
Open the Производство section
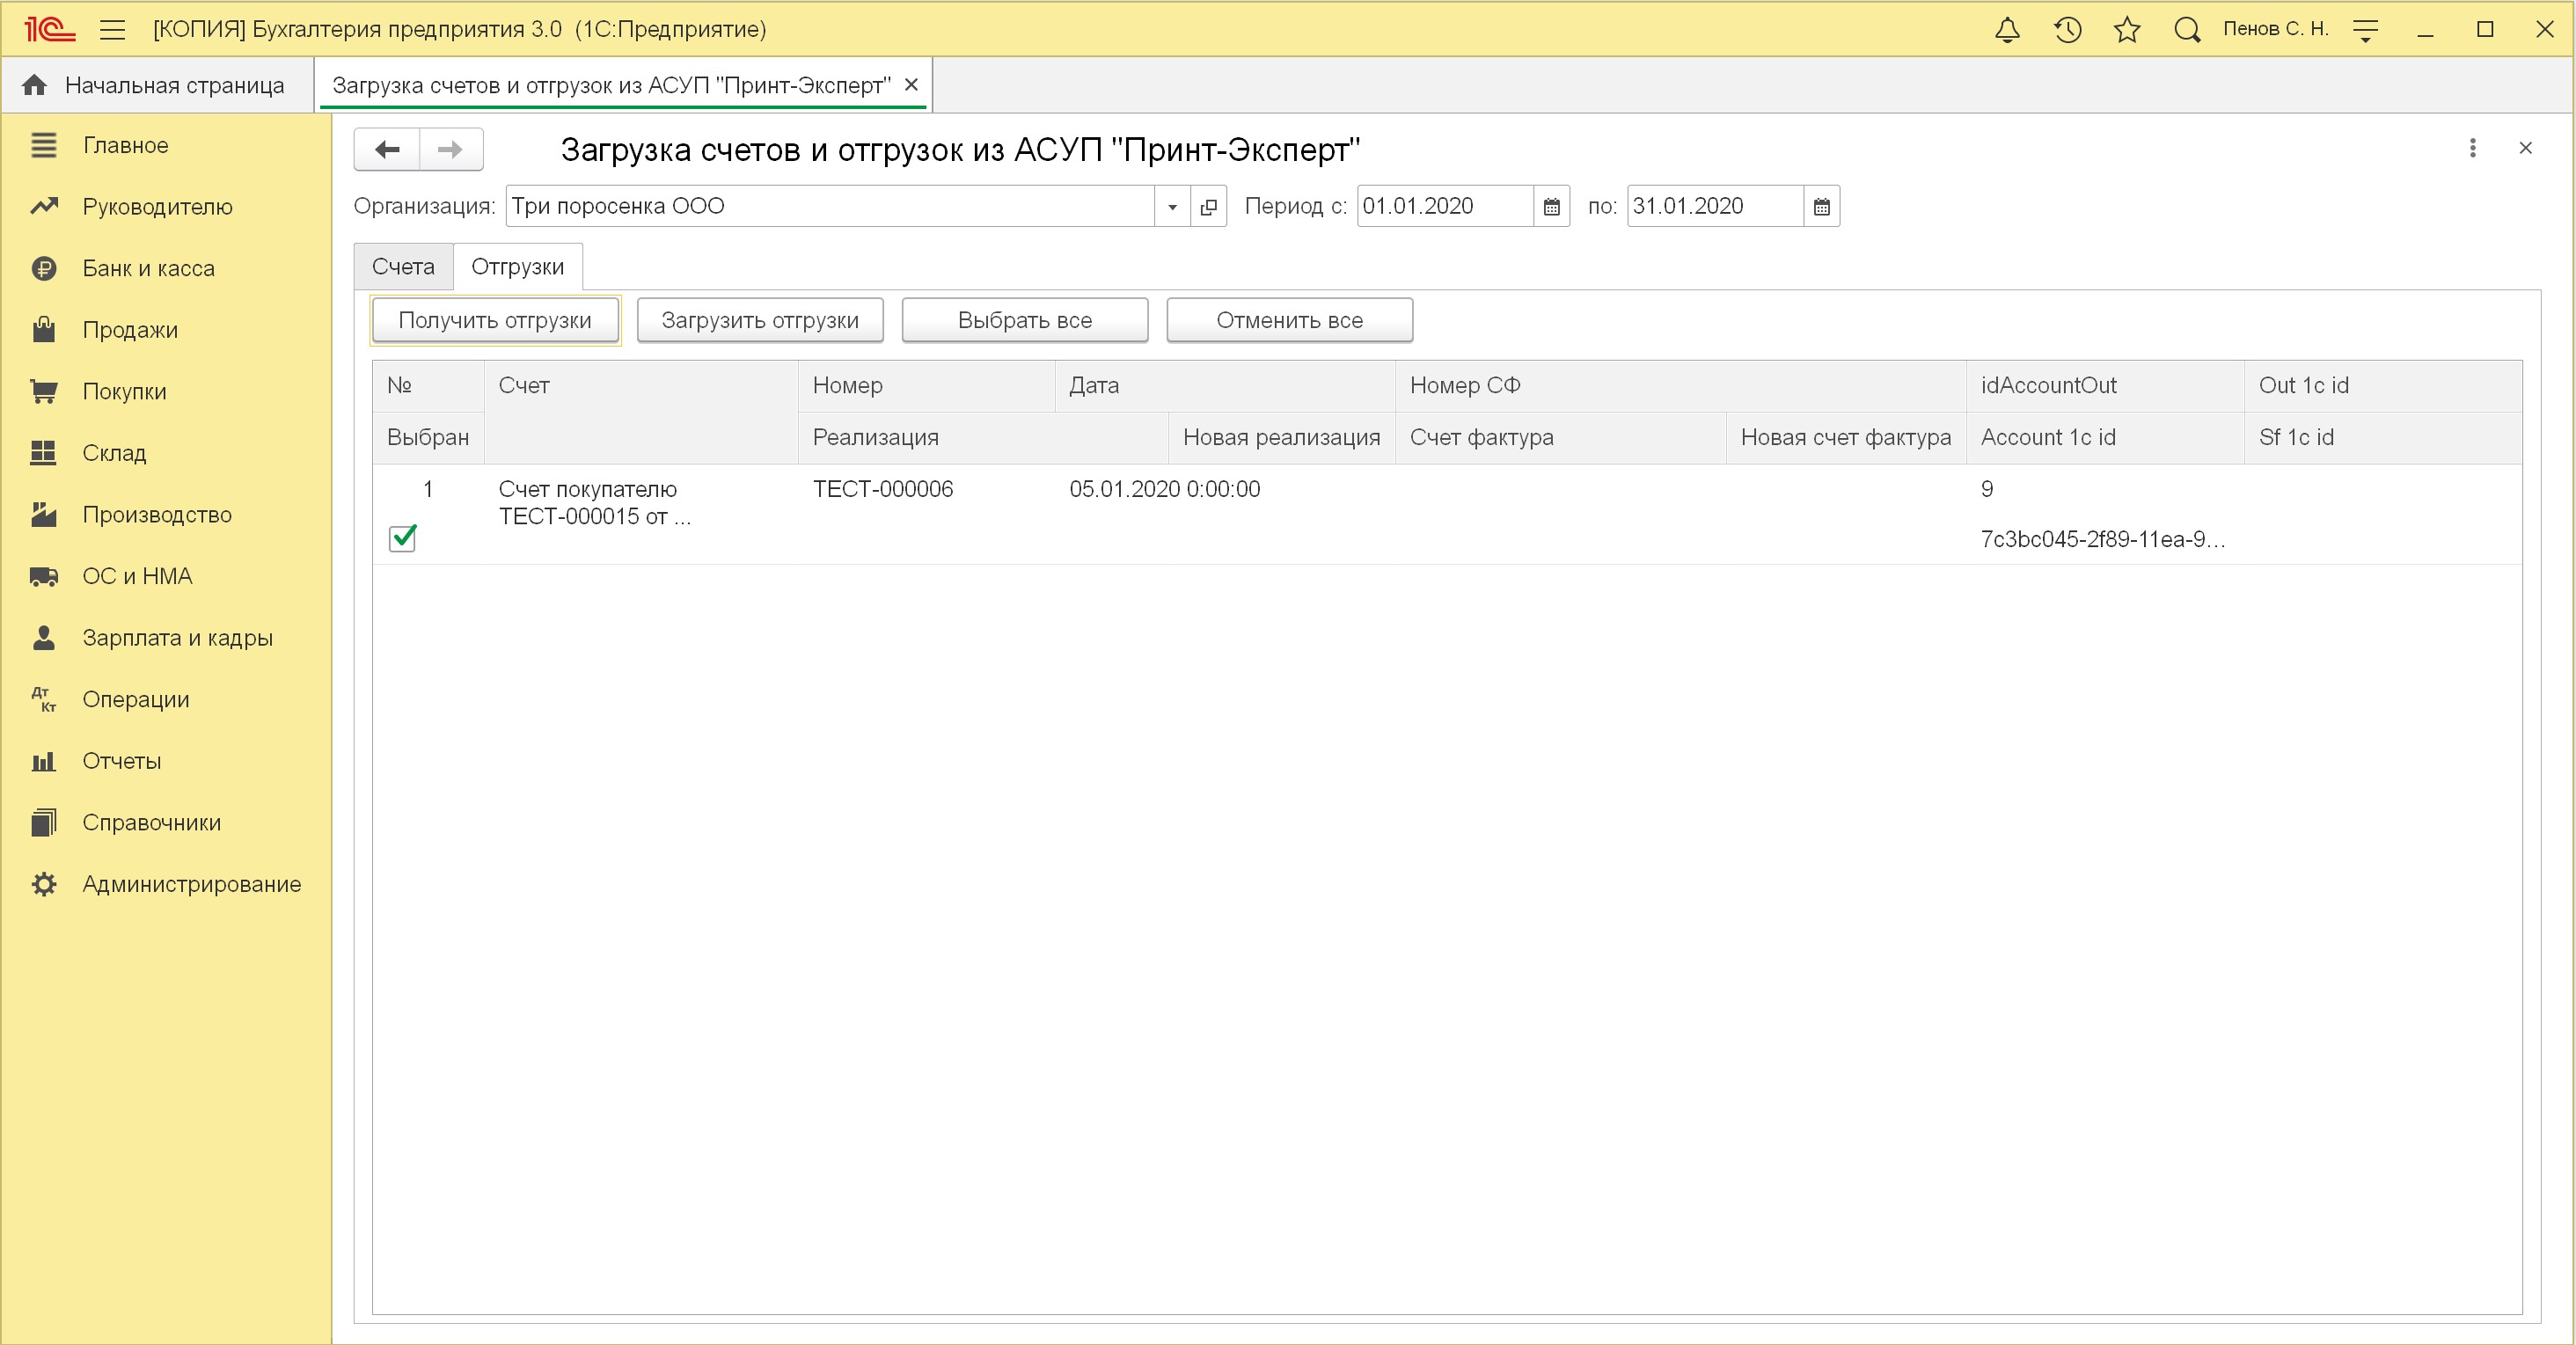[x=165, y=515]
